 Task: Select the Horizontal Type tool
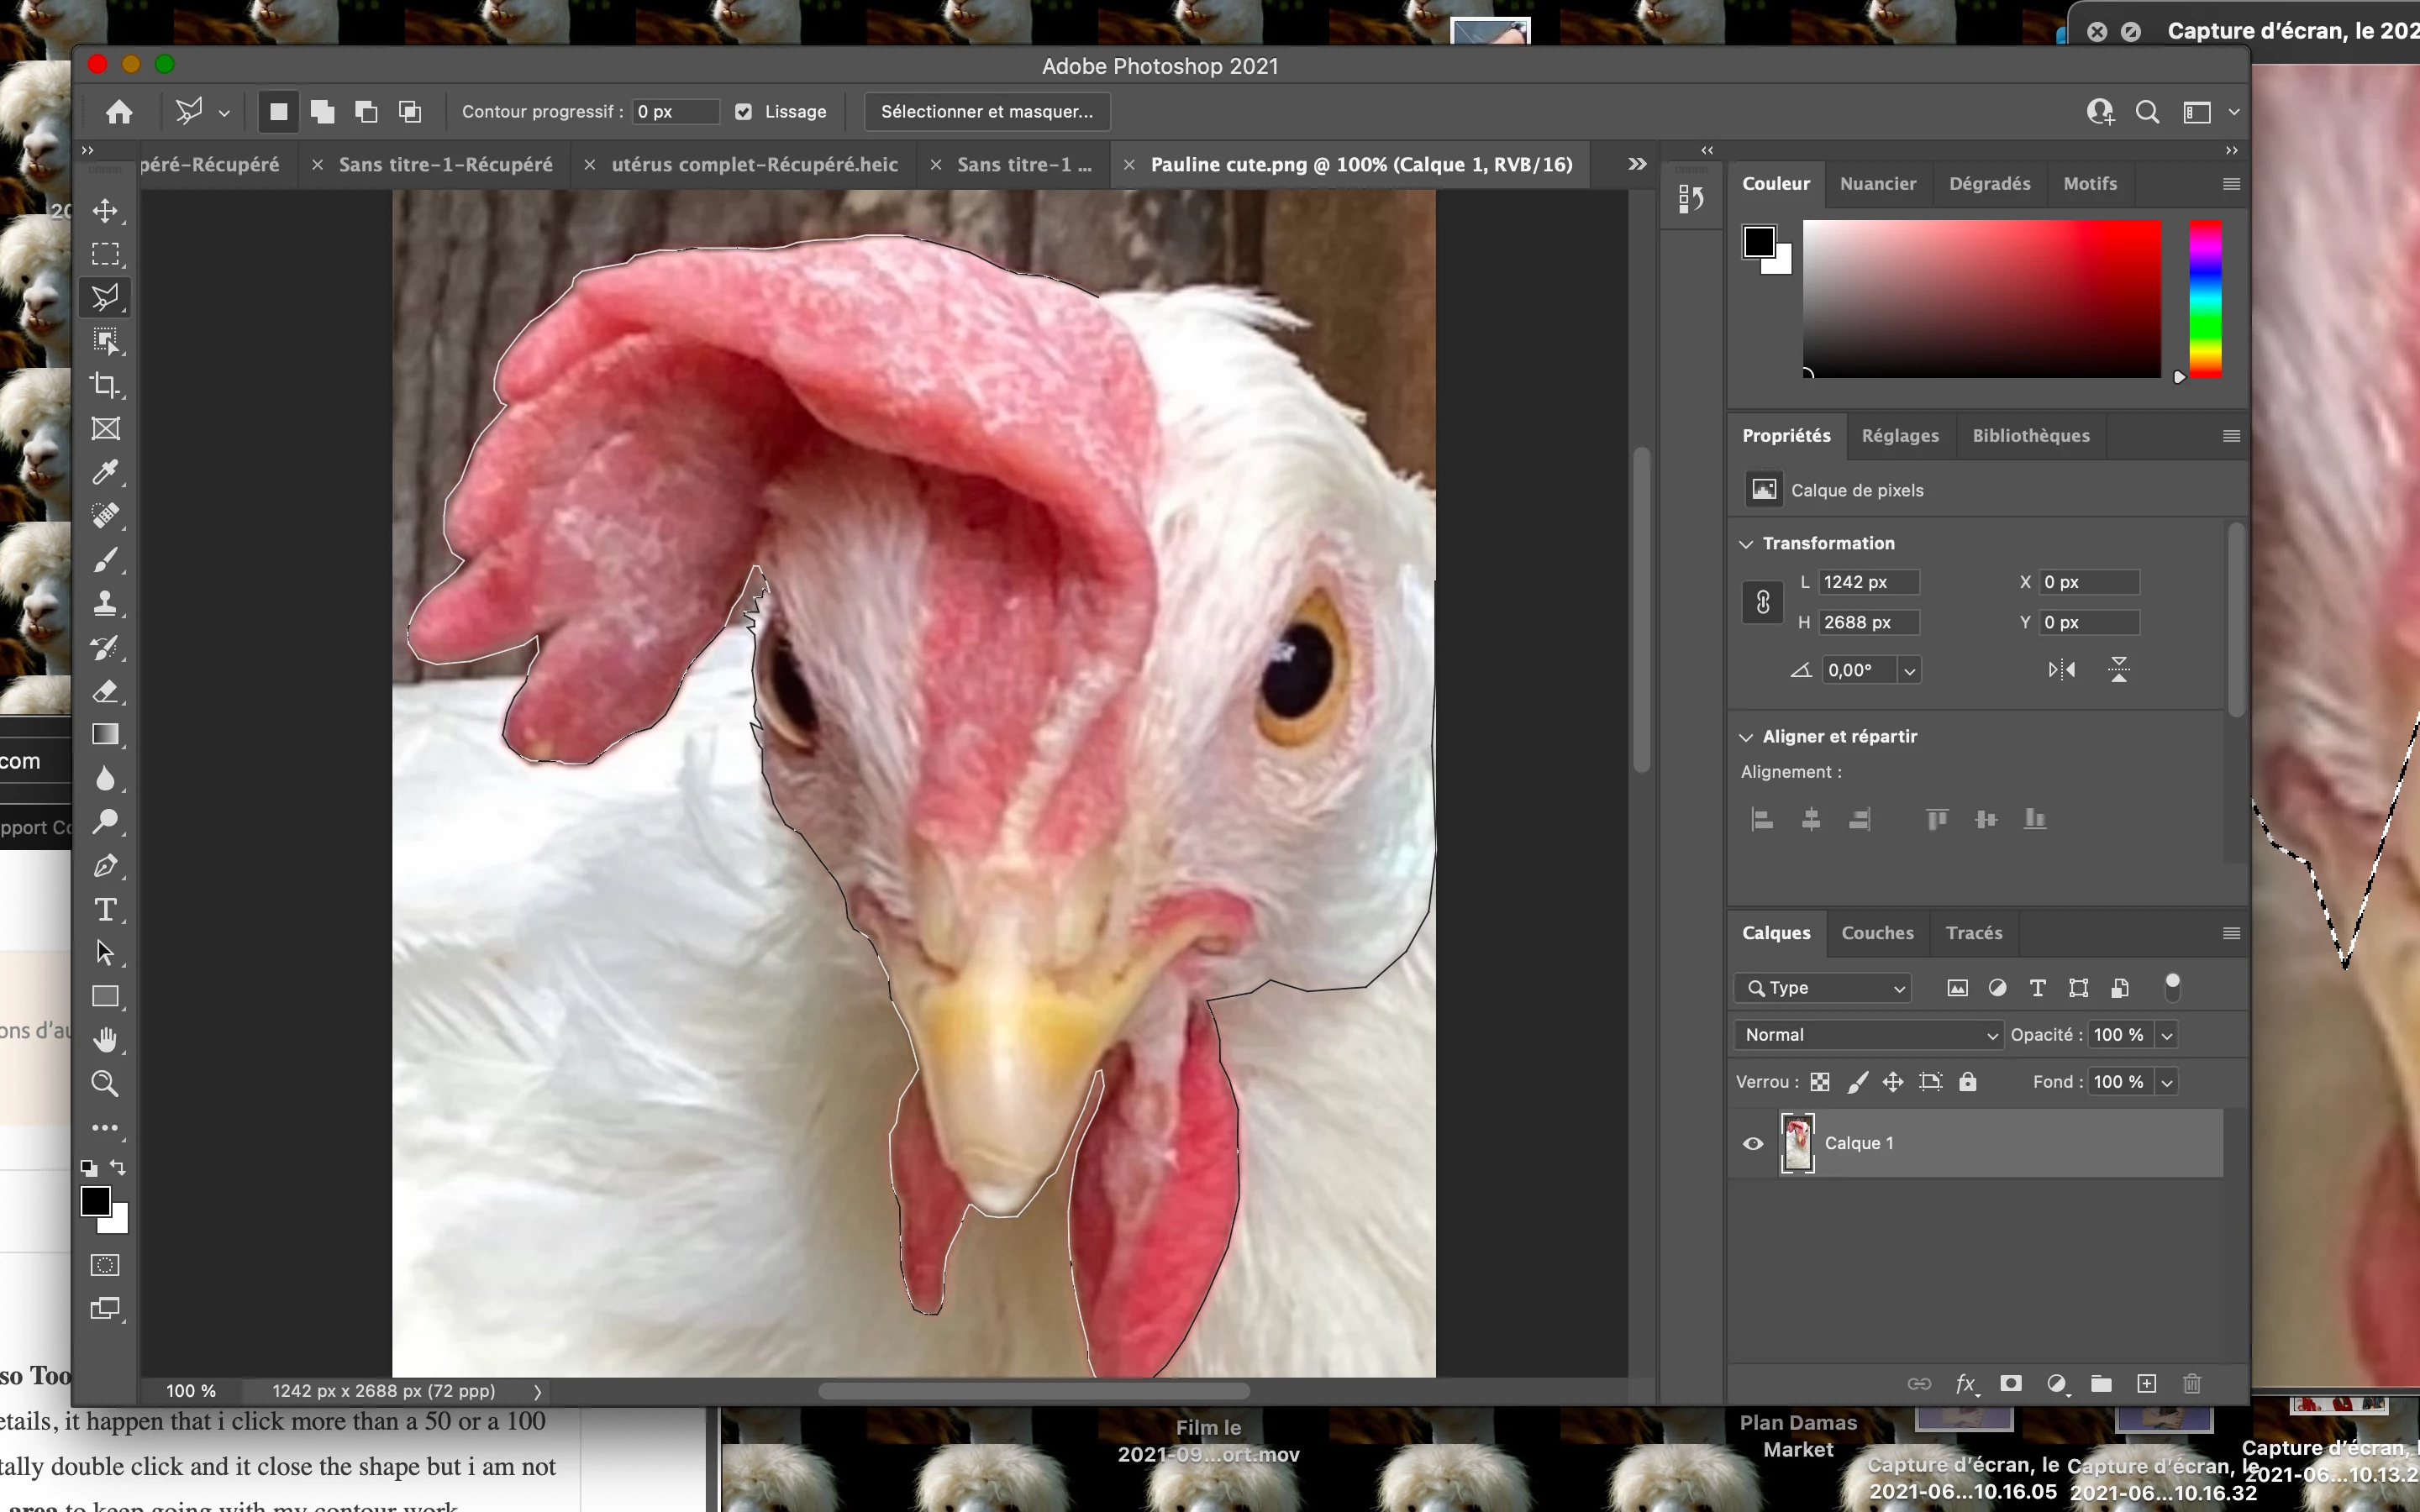click(105, 909)
